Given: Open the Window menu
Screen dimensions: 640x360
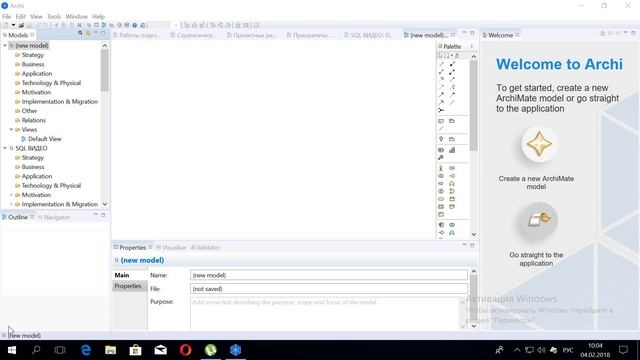Looking at the screenshot, I should coord(77,17).
